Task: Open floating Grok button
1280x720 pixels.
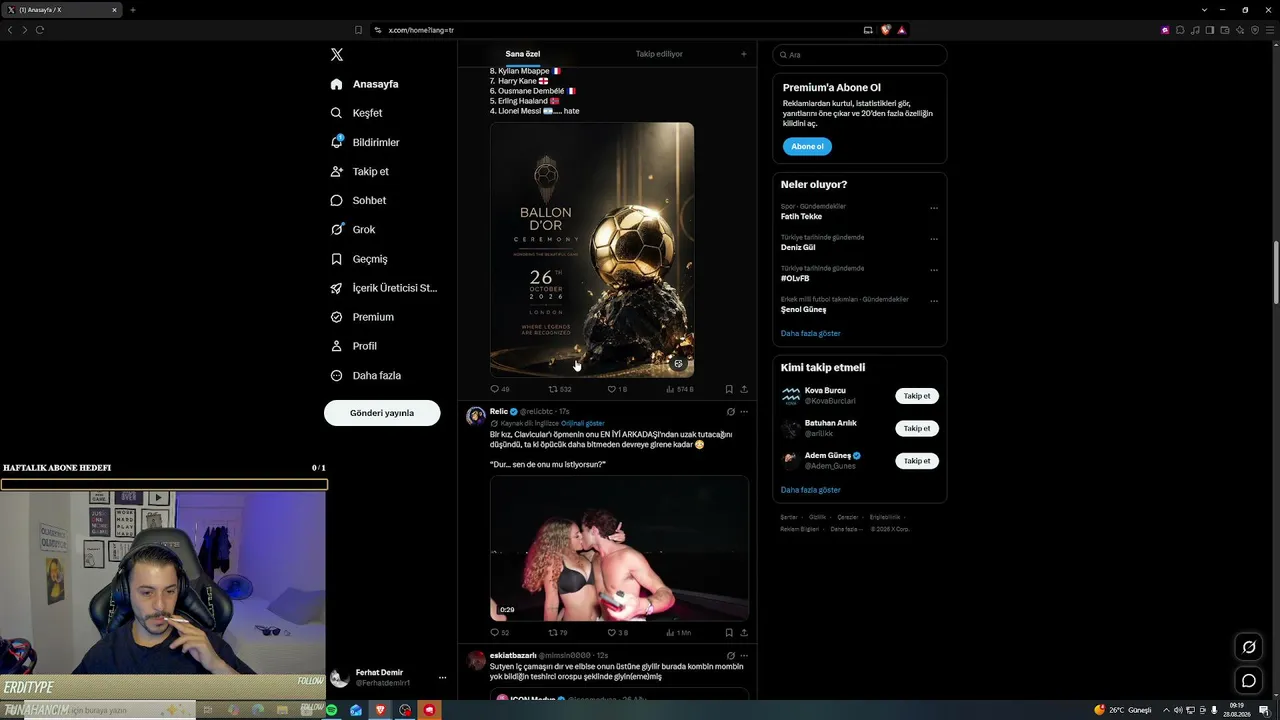Action: [x=1249, y=647]
